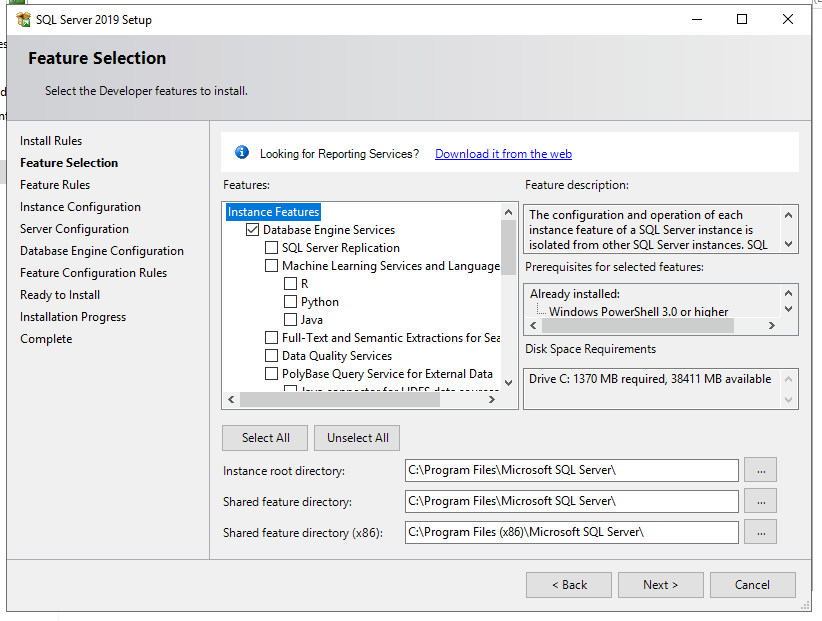The height and width of the screenshot is (621, 822).
Task: Click Complete step in sidebar
Action: (46, 339)
